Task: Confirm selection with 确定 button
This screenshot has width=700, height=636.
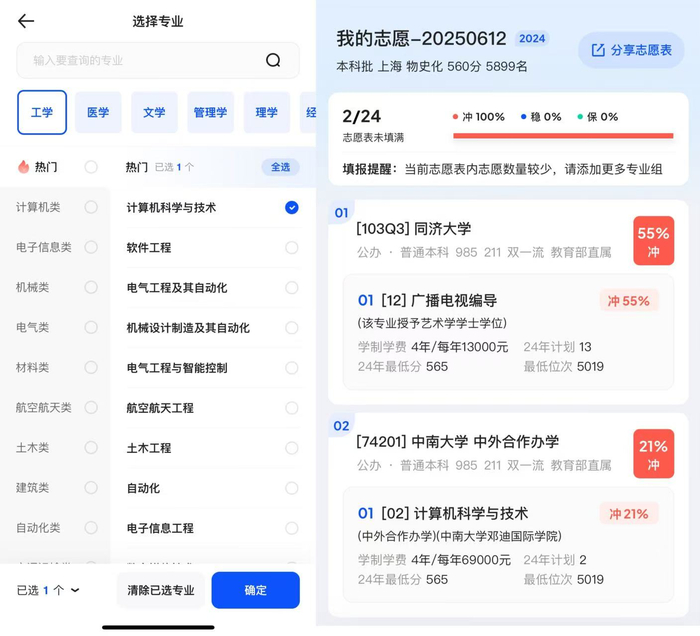Action: 255,590
